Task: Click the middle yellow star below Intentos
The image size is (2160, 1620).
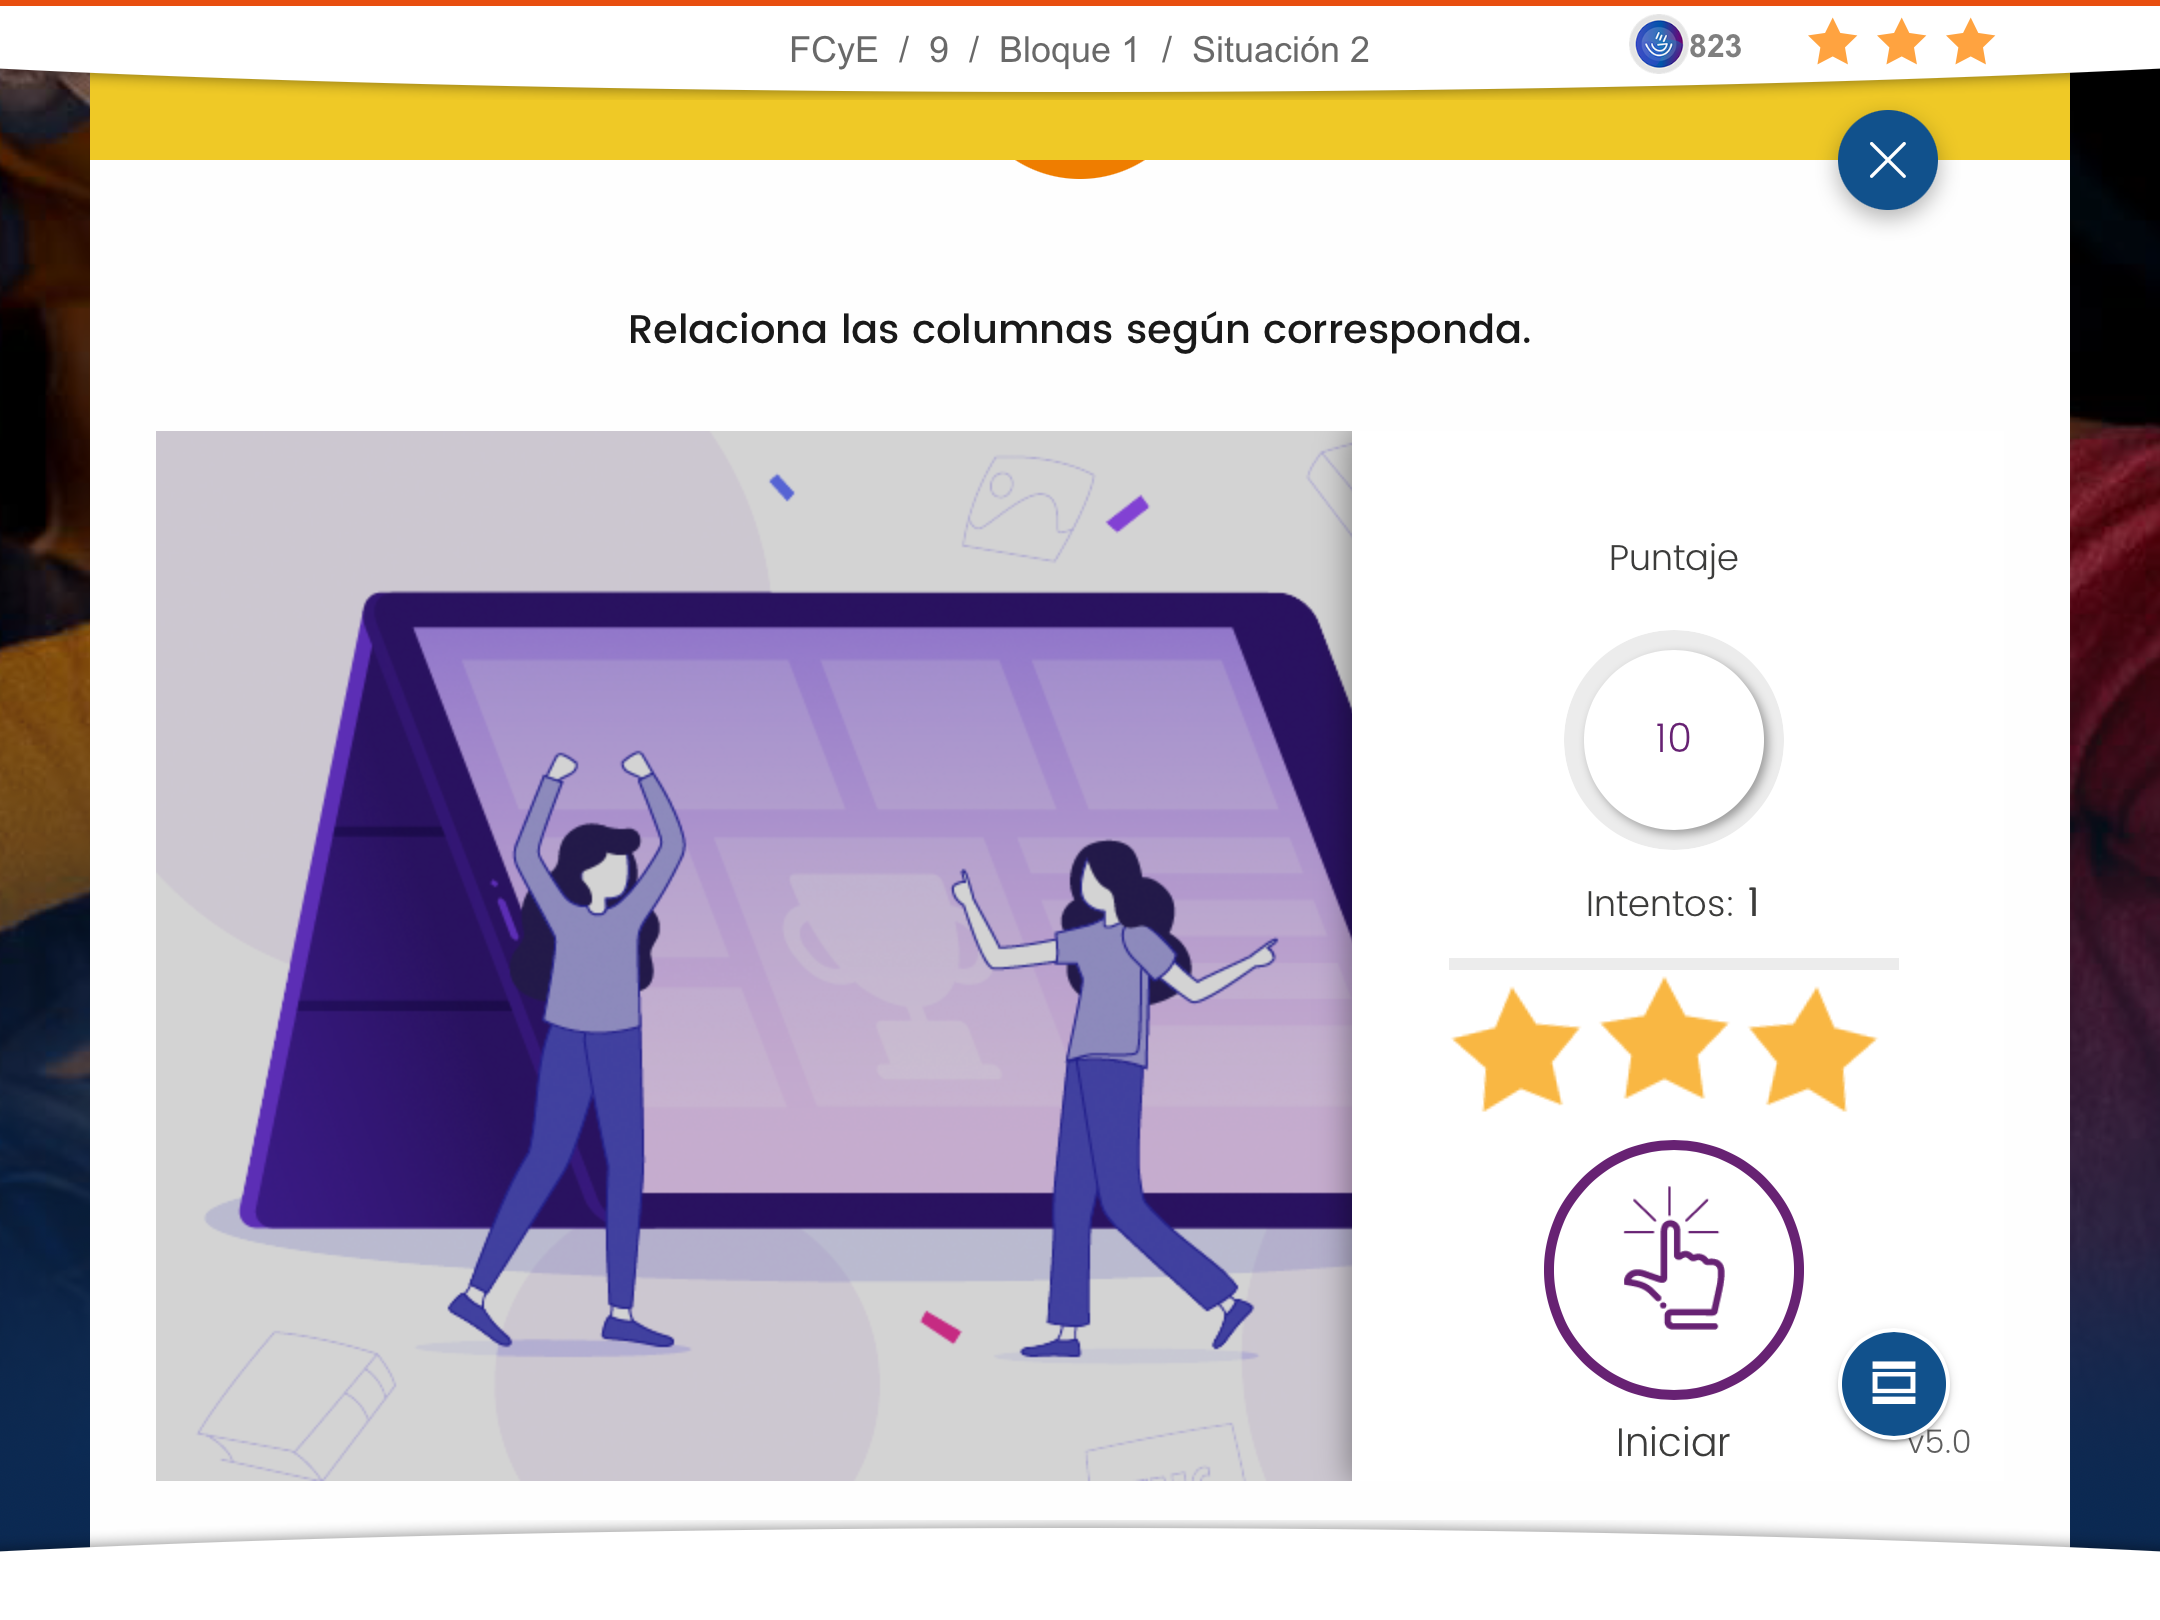Action: click(1665, 1040)
